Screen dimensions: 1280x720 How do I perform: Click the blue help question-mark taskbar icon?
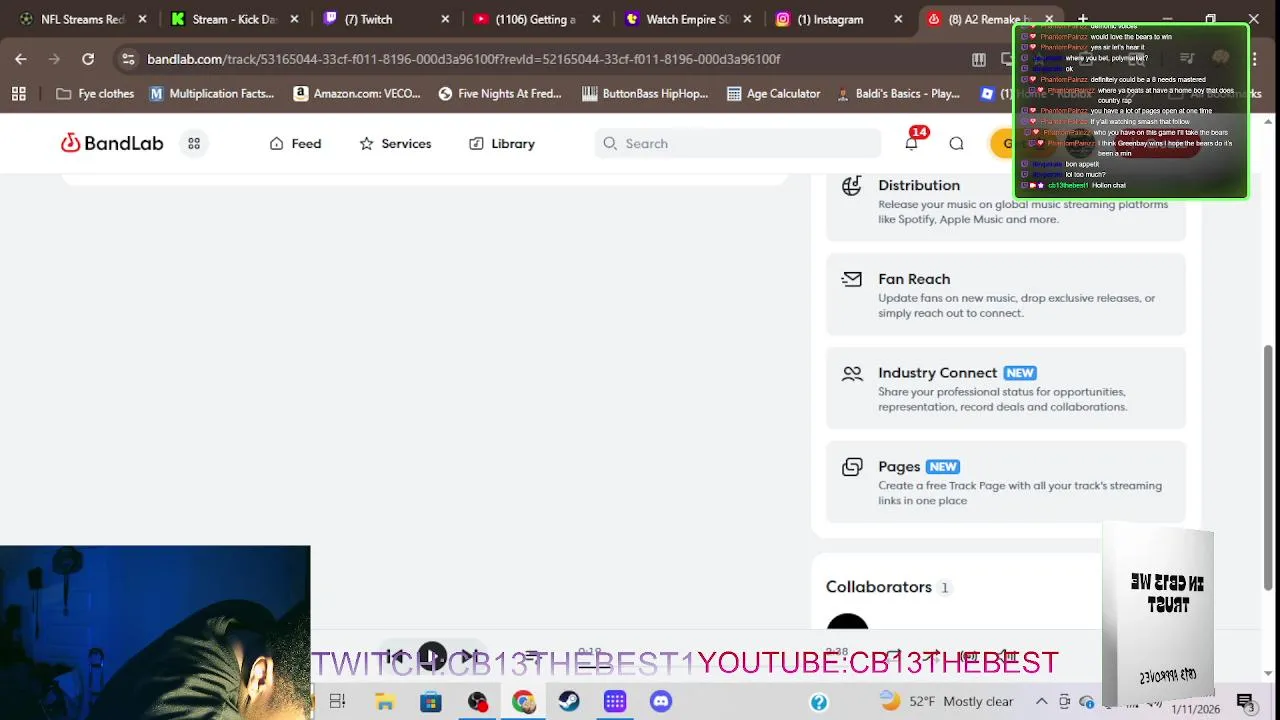pyautogui.click(x=819, y=702)
